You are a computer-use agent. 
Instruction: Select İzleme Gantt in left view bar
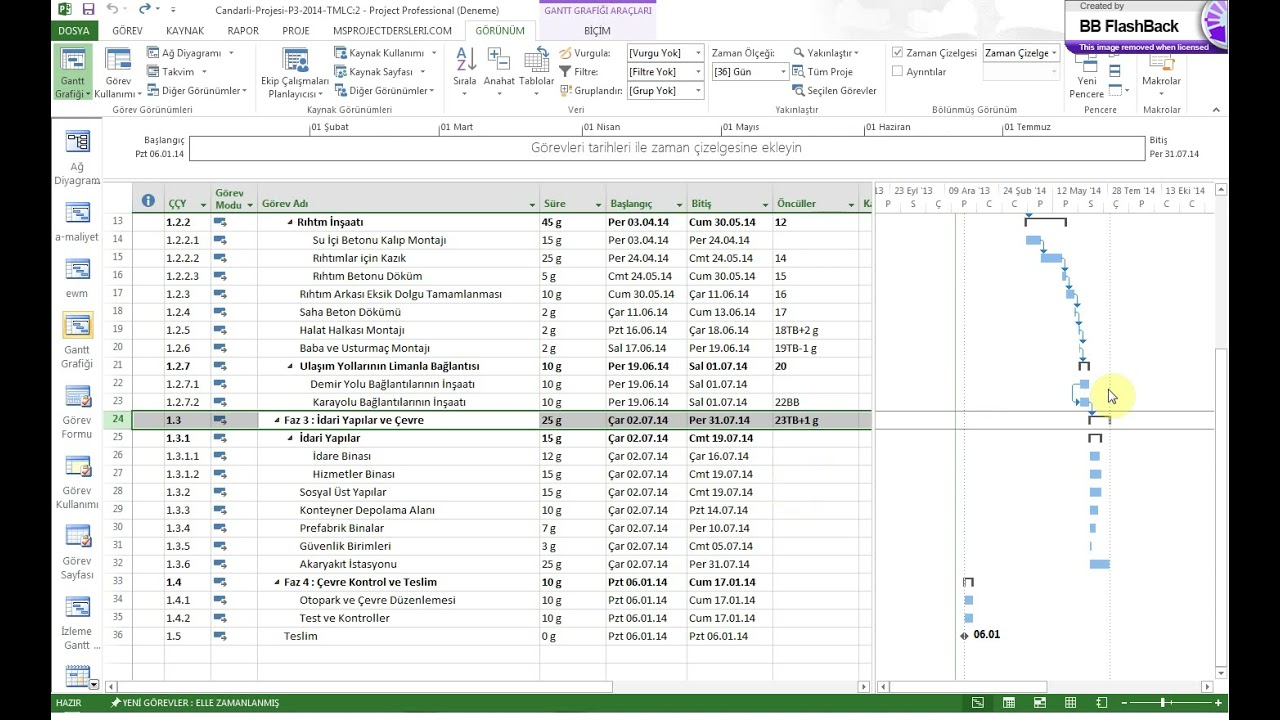click(77, 621)
